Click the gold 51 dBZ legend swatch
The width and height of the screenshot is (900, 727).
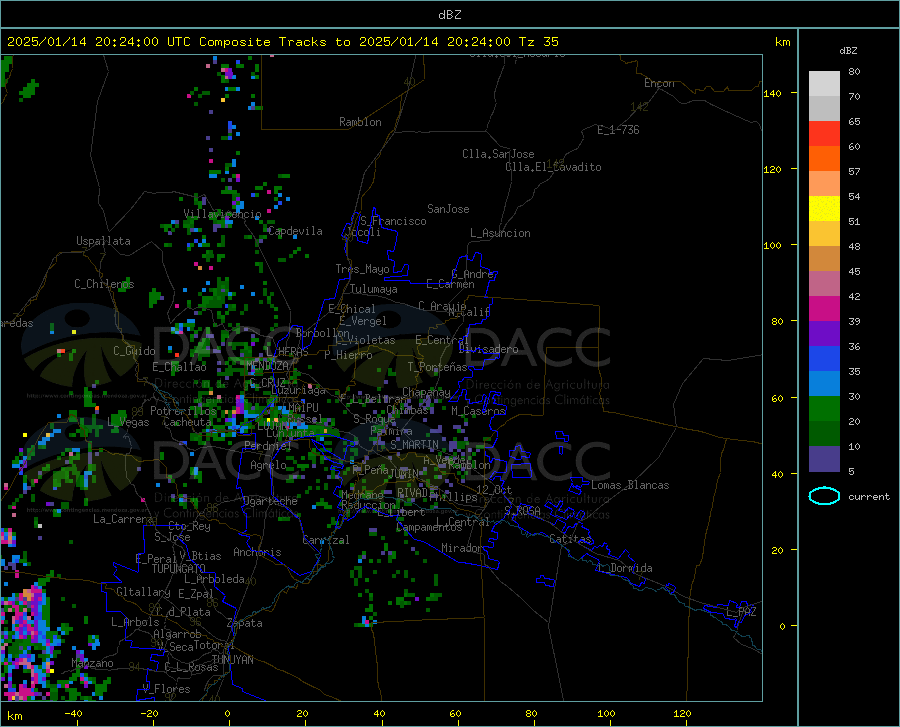coord(824,234)
